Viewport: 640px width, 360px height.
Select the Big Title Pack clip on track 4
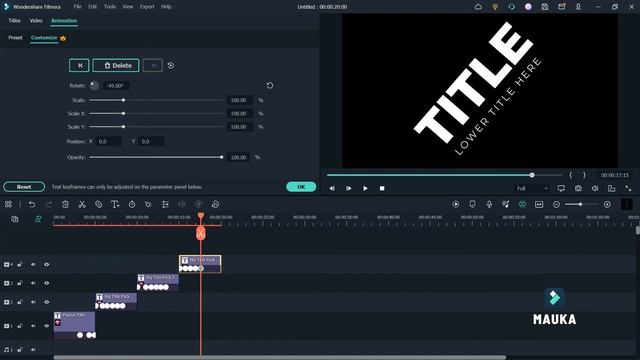[200, 264]
